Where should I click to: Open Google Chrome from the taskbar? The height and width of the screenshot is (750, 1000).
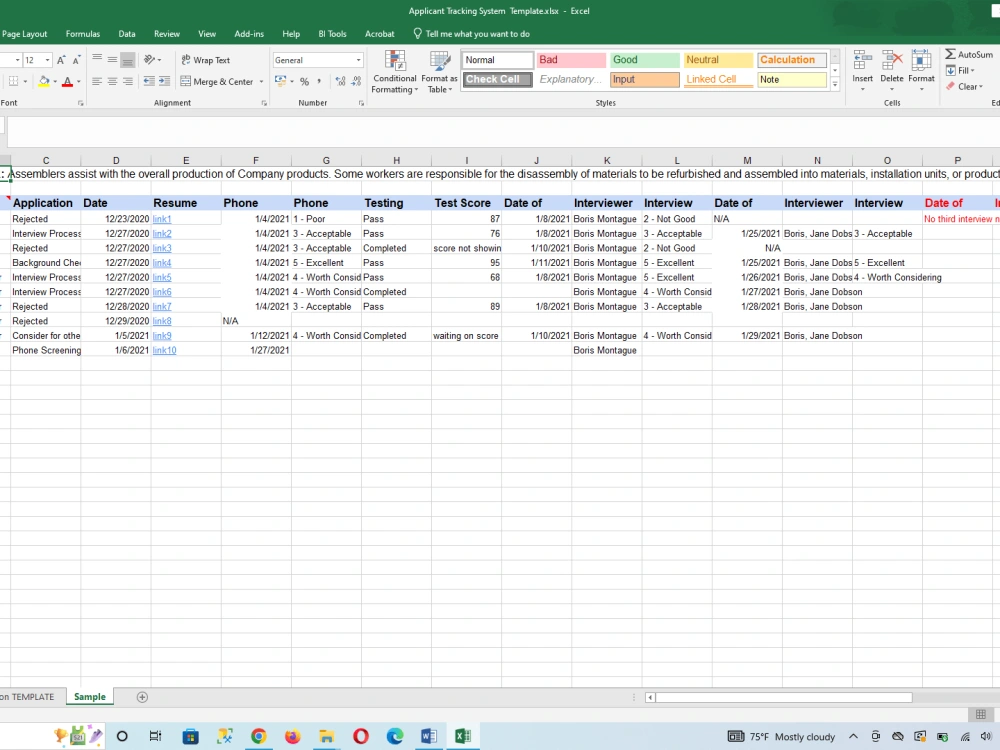coord(258,737)
